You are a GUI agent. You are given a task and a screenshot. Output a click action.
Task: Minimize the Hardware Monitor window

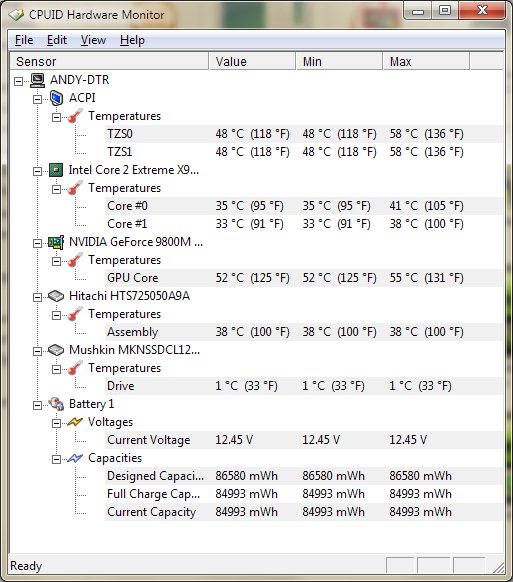(418, 11)
